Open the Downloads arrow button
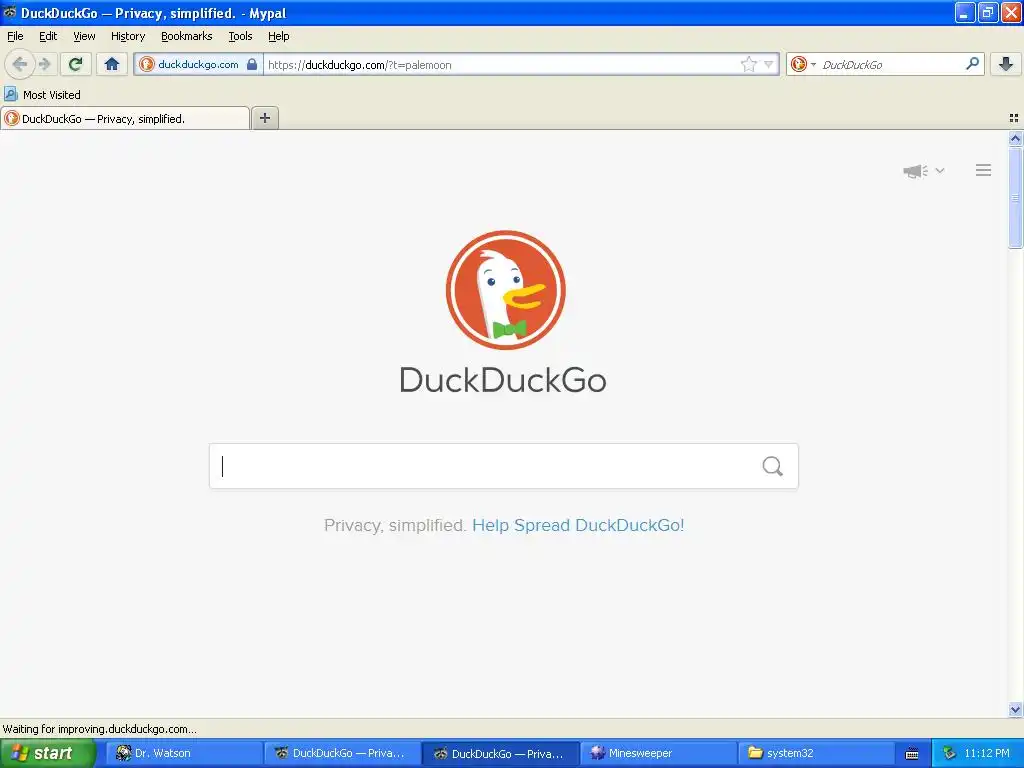The height and width of the screenshot is (768, 1024). [x=1006, y=64]
